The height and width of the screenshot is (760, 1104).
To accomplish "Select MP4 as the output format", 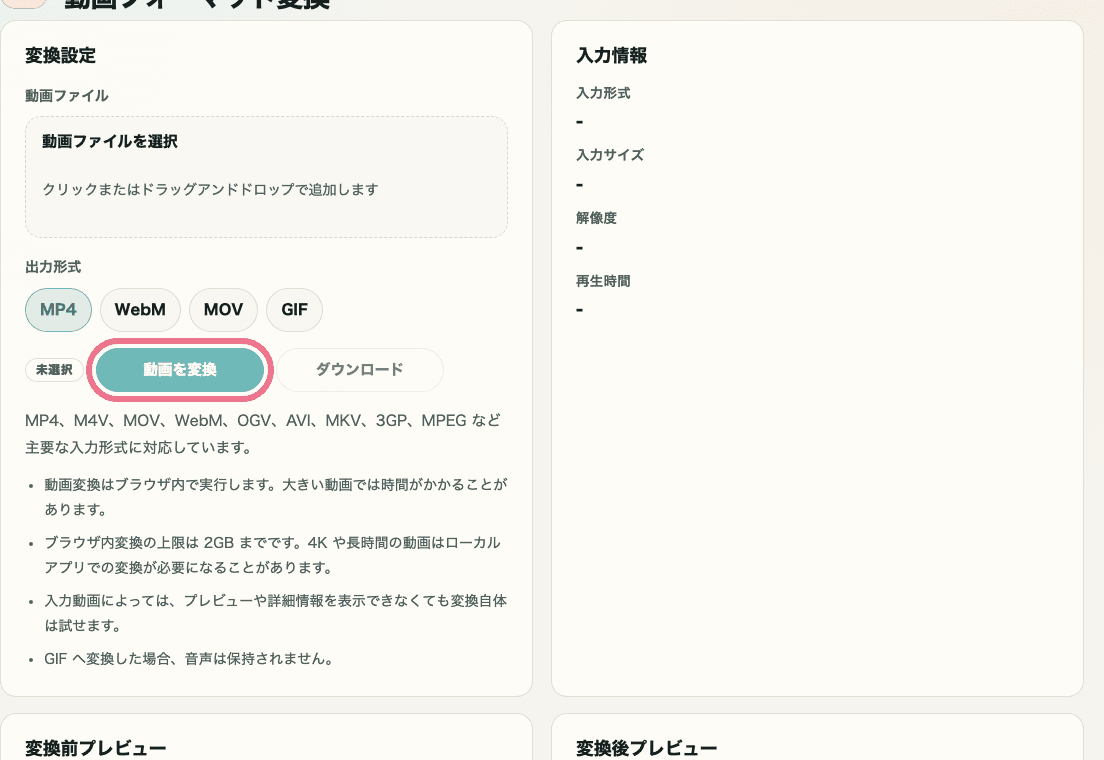I will pos(58,310).
